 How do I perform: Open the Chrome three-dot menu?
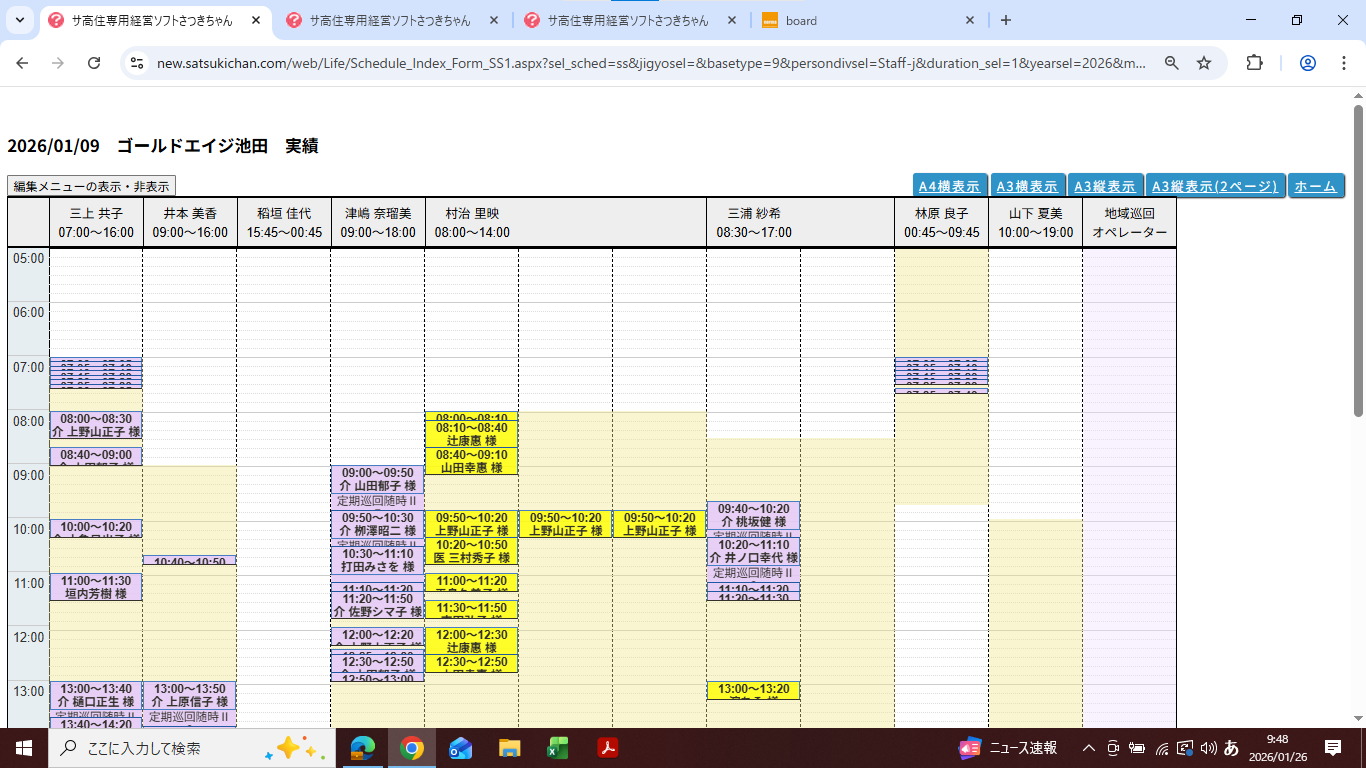coord(1342,63)
